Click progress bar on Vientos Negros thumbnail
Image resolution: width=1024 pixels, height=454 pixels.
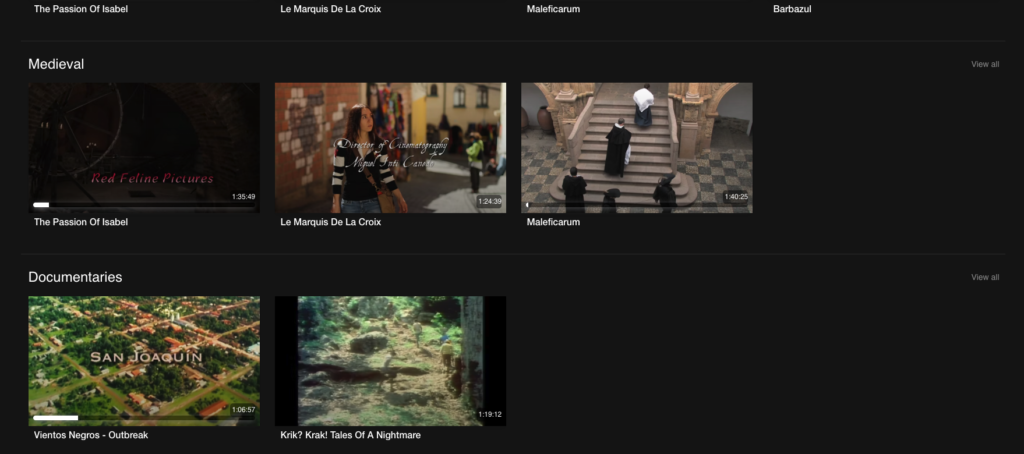(x=144, y=418)
